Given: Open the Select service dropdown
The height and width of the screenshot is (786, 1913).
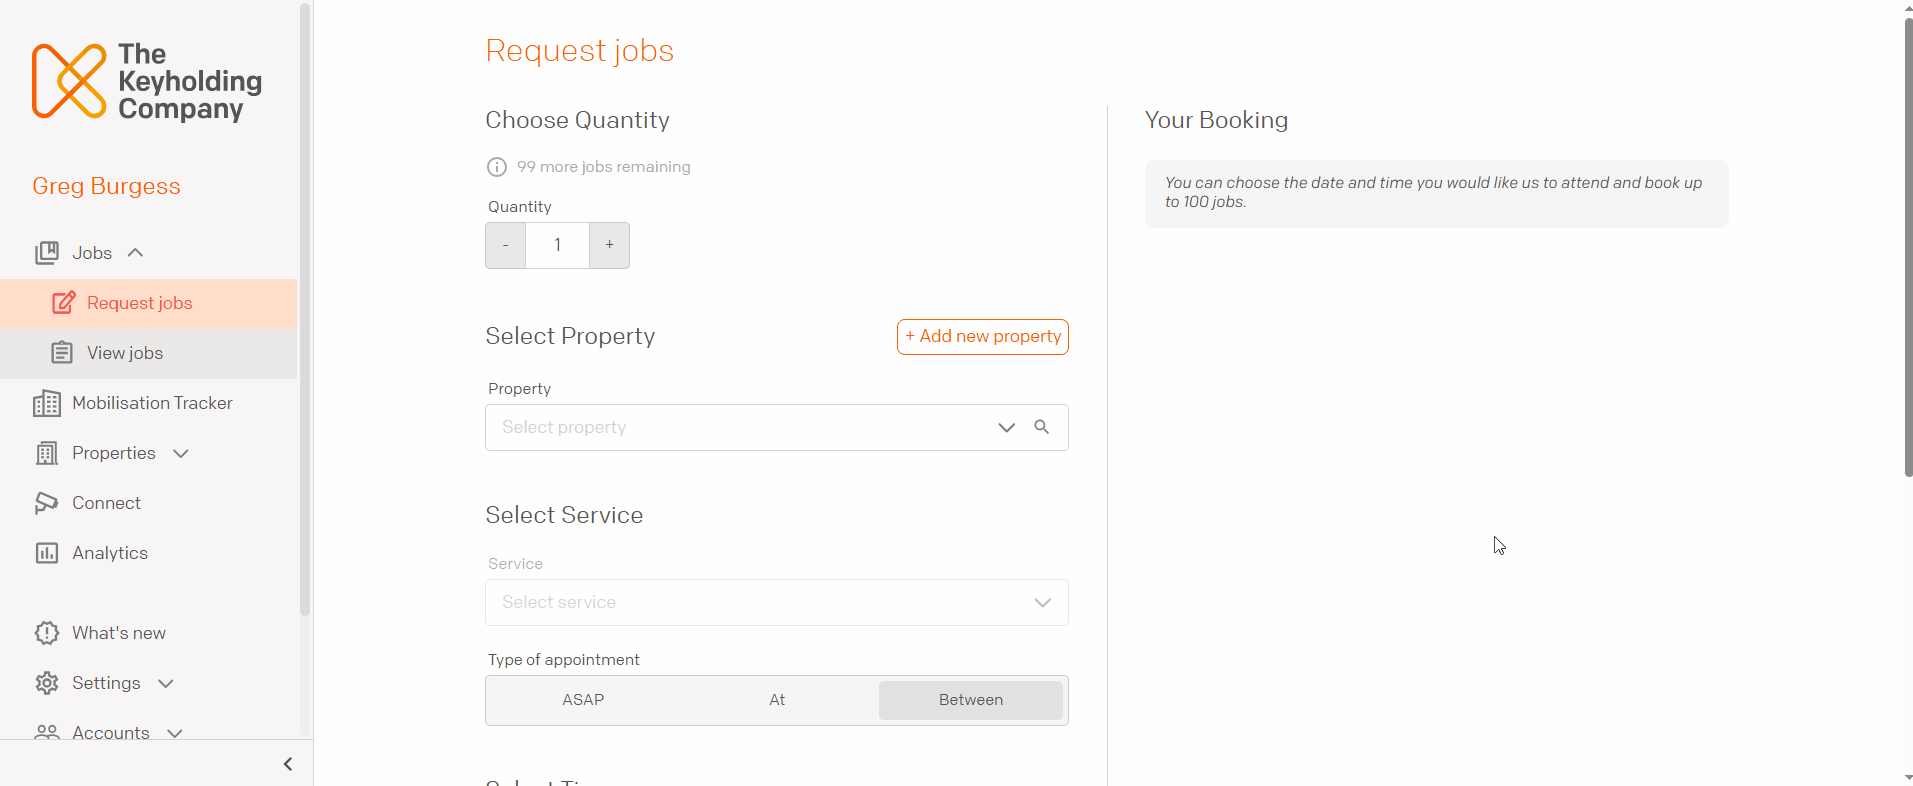Looking at the screenshot, I should (777, 603).
